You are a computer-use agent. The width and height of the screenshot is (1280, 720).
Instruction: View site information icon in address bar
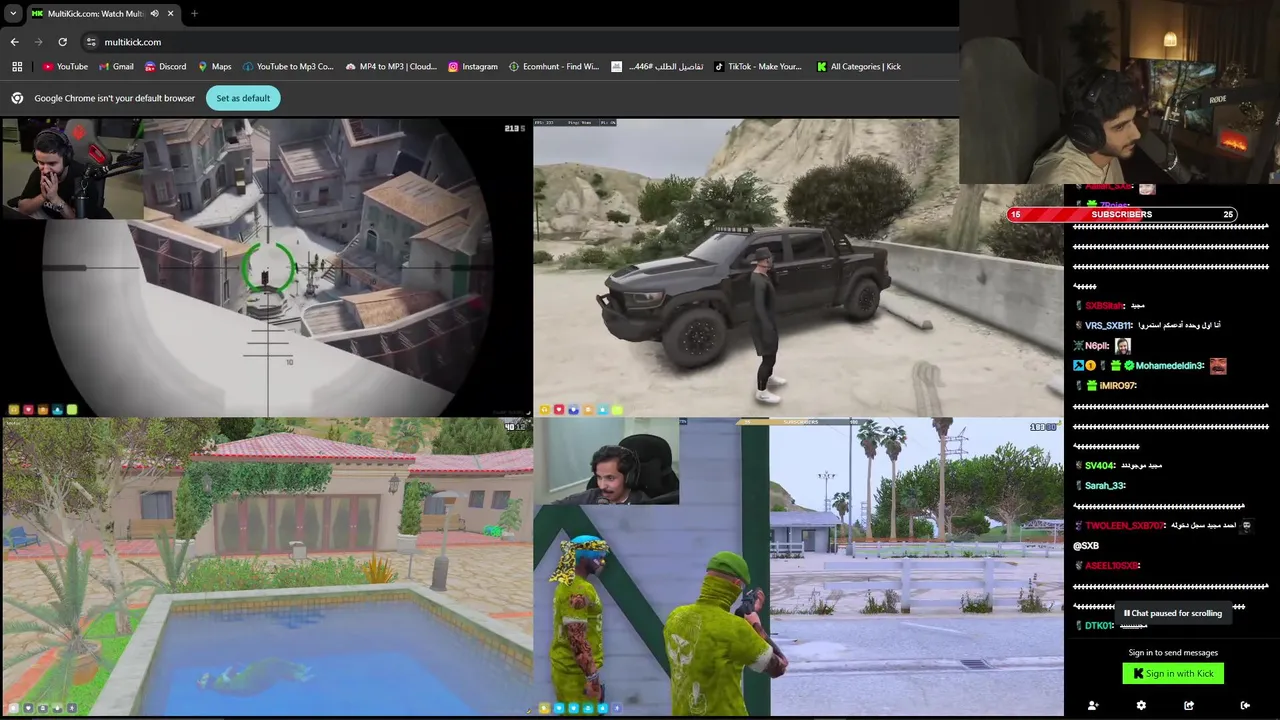point(91,42)
